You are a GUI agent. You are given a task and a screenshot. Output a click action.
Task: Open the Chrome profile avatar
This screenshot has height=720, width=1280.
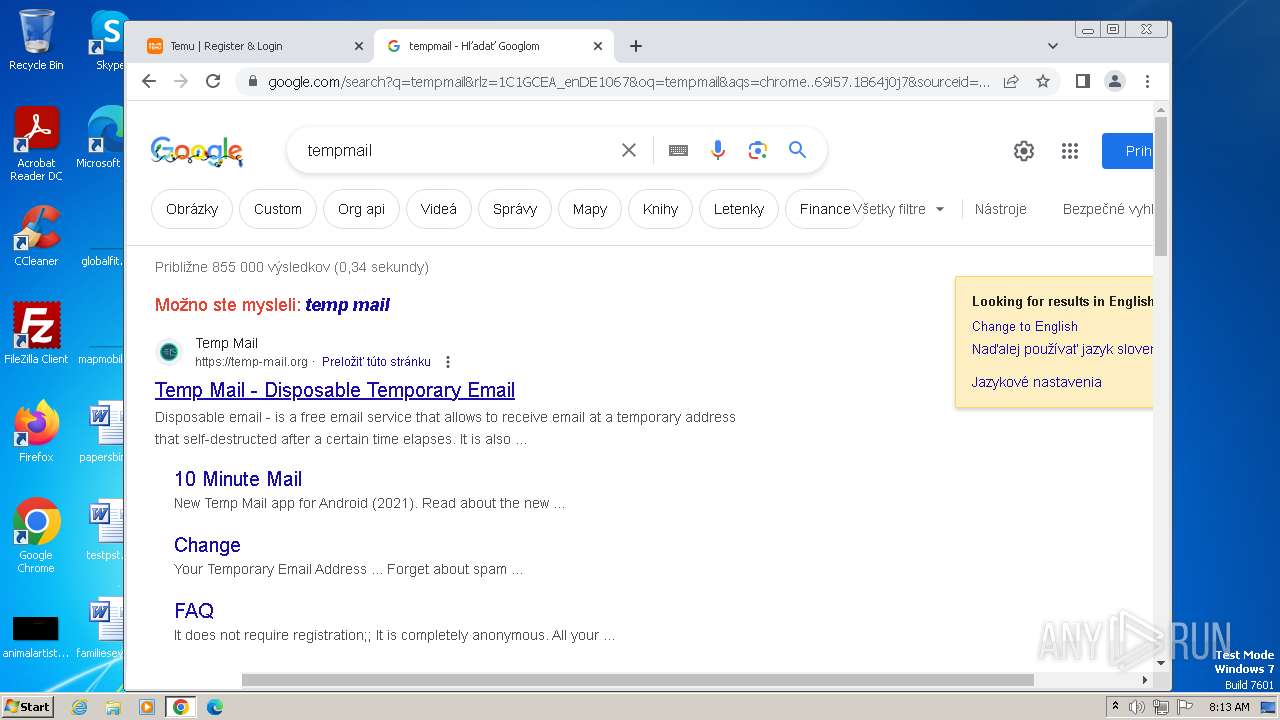point(1115,81)
